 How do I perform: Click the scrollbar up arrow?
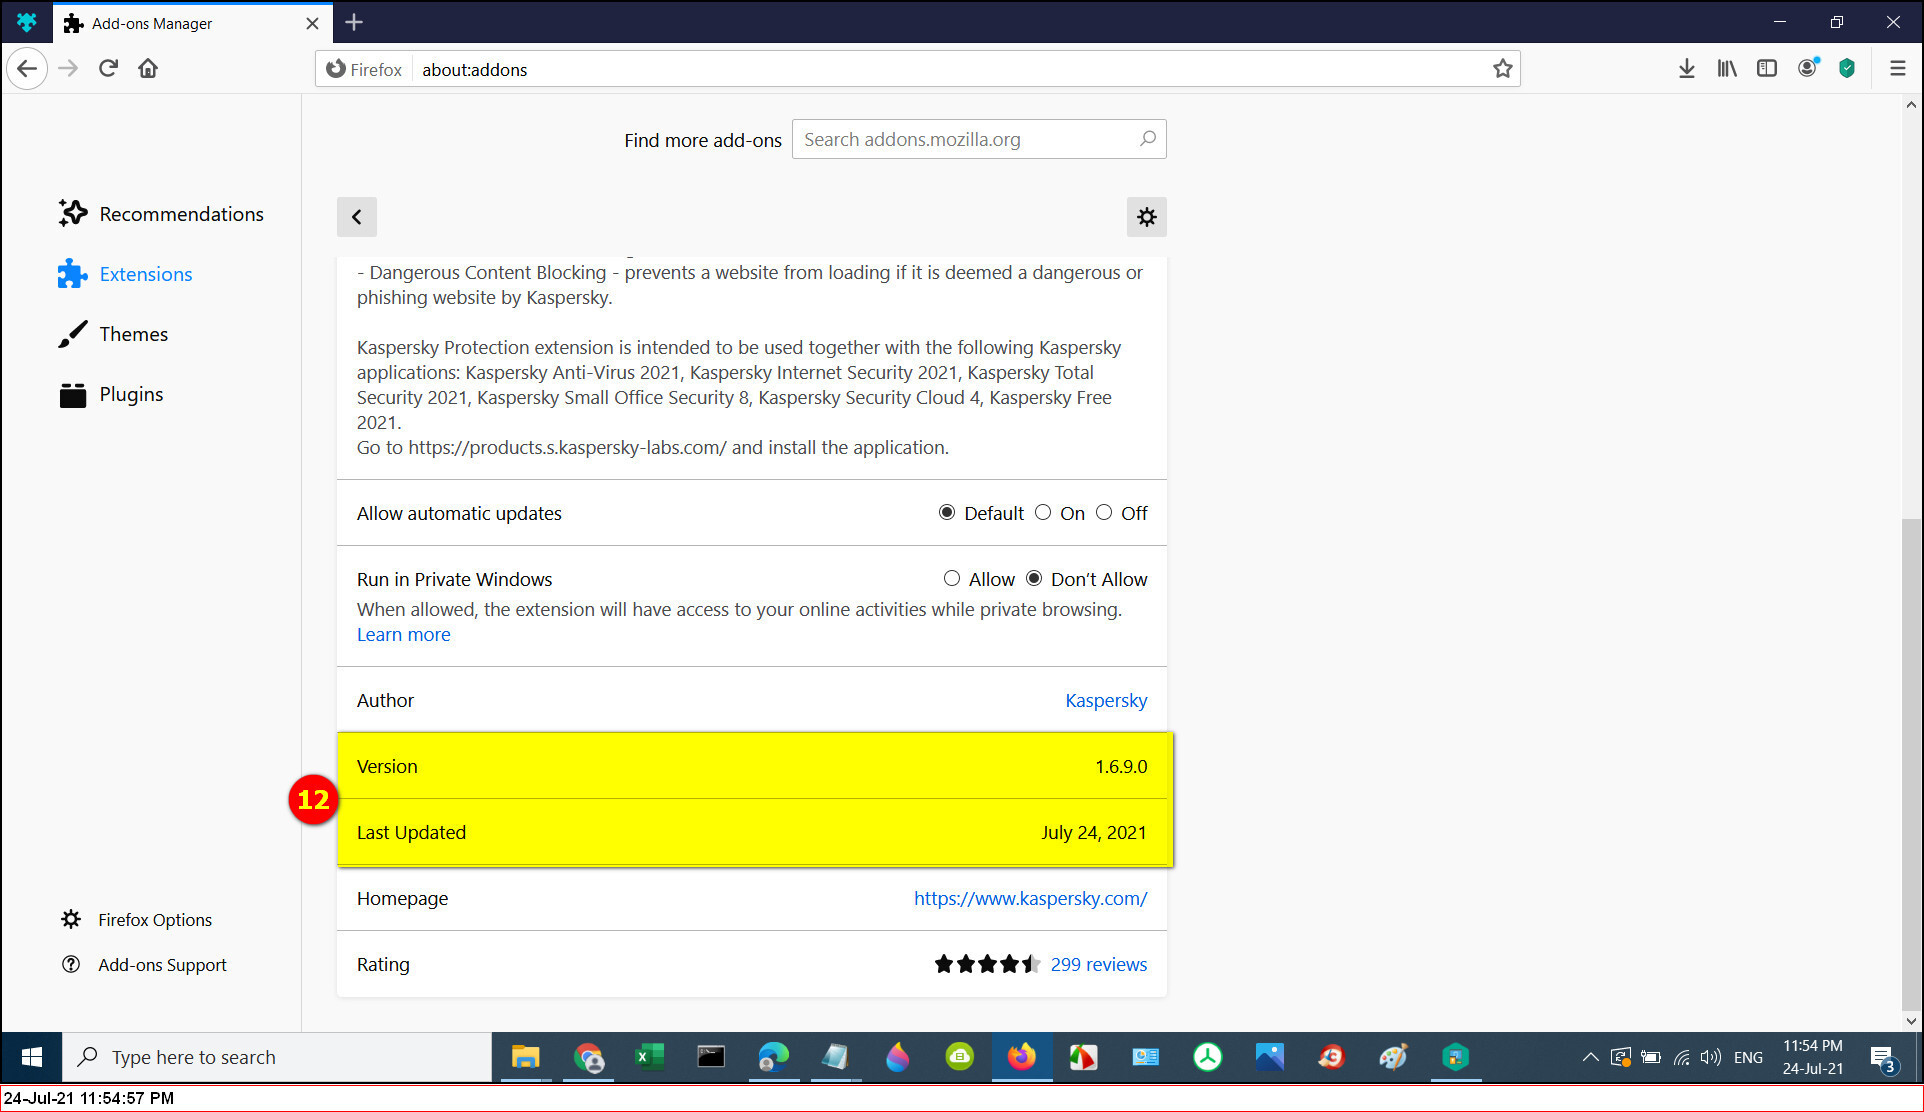click(1911, 104)
